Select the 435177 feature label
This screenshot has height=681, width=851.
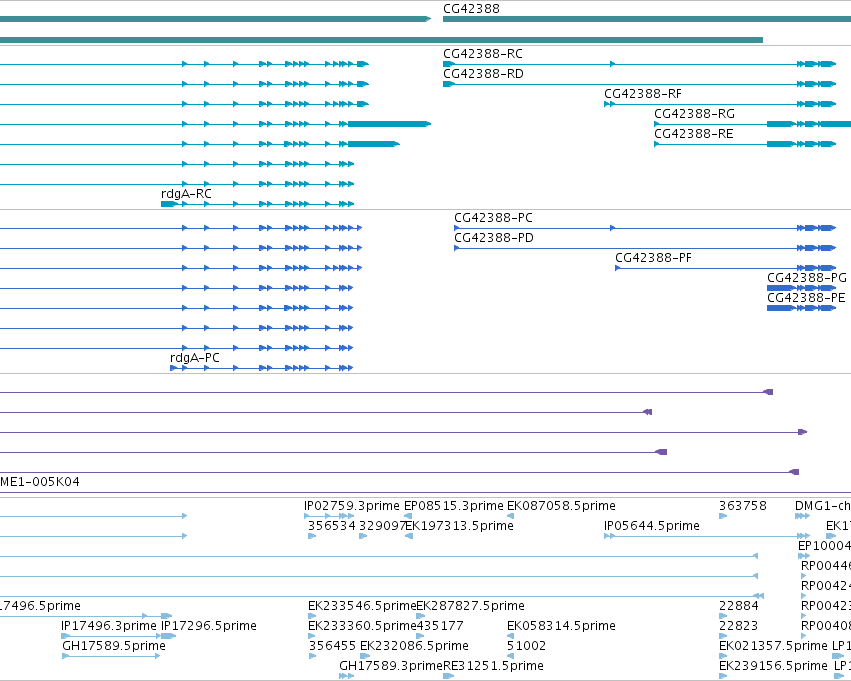pyautogui.click(x=440, y=626)
